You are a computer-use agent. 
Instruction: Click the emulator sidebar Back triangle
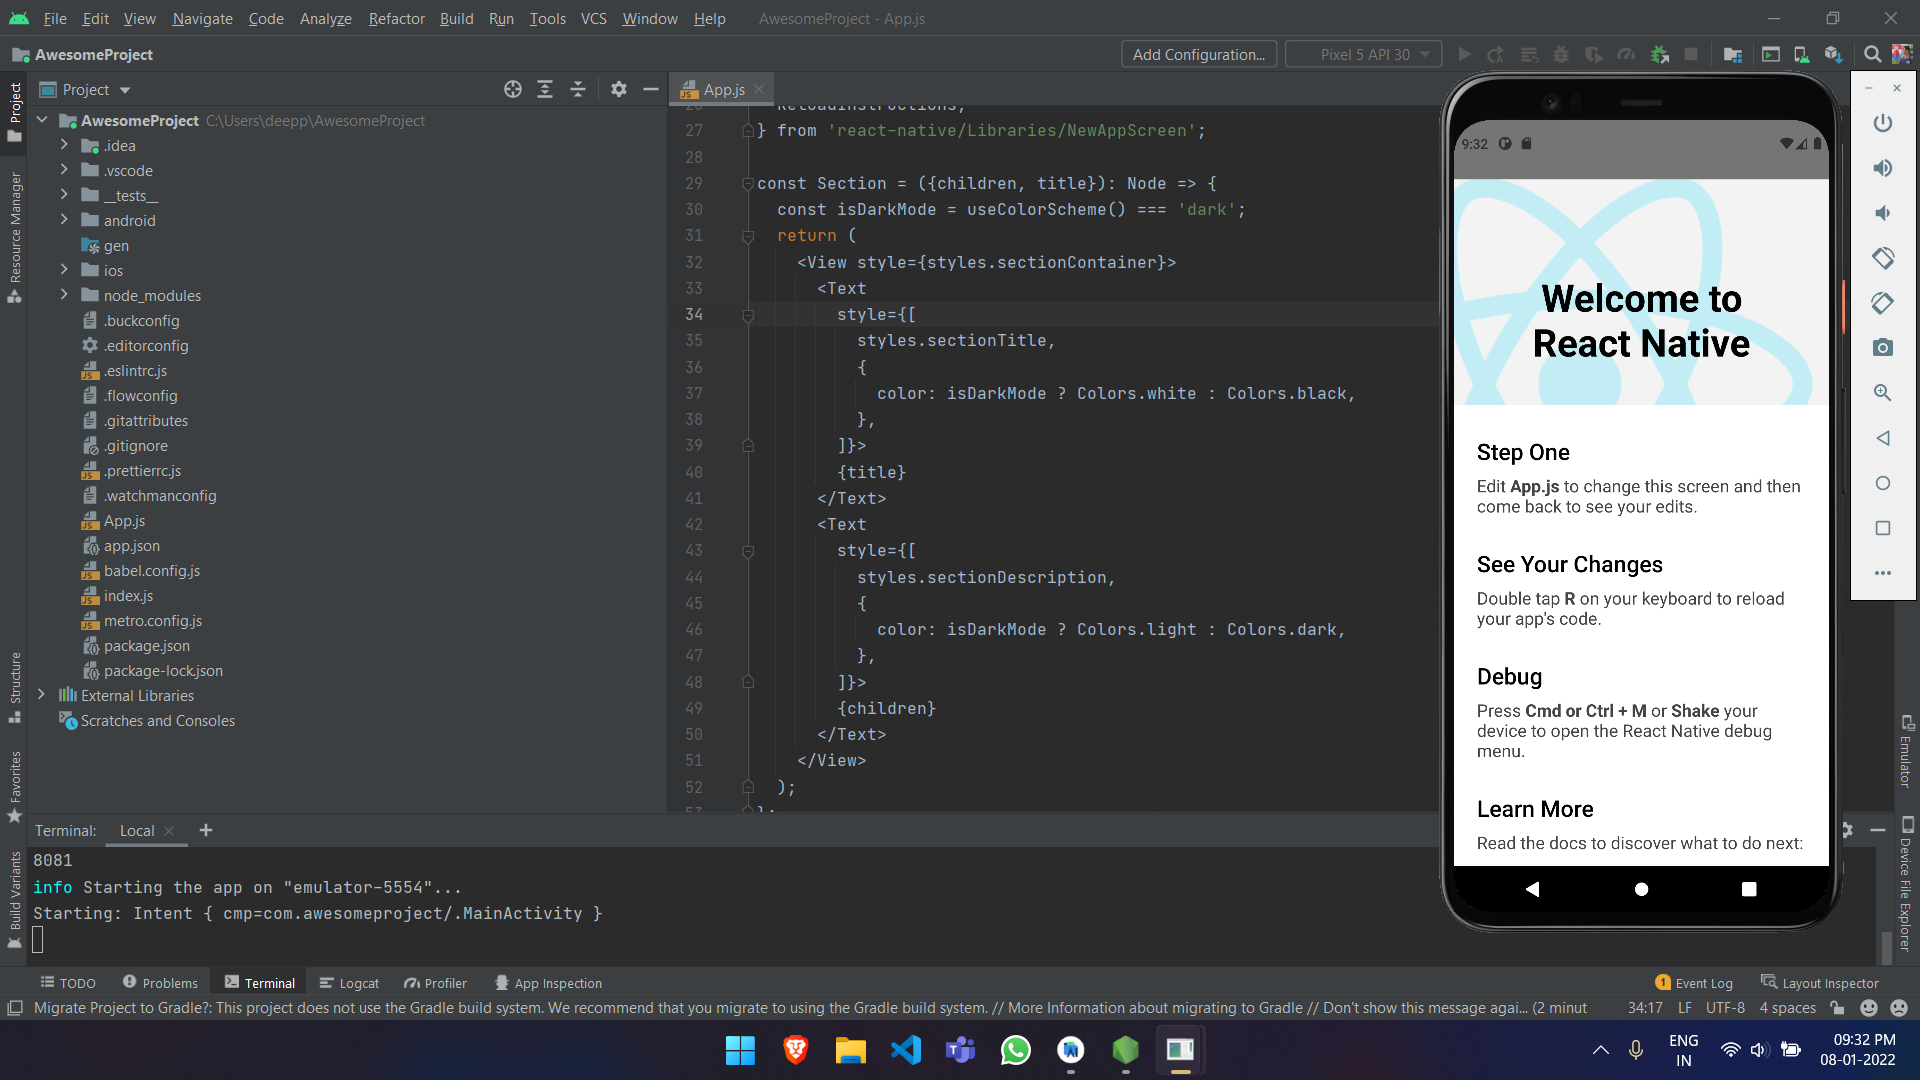coord(1883,438)
